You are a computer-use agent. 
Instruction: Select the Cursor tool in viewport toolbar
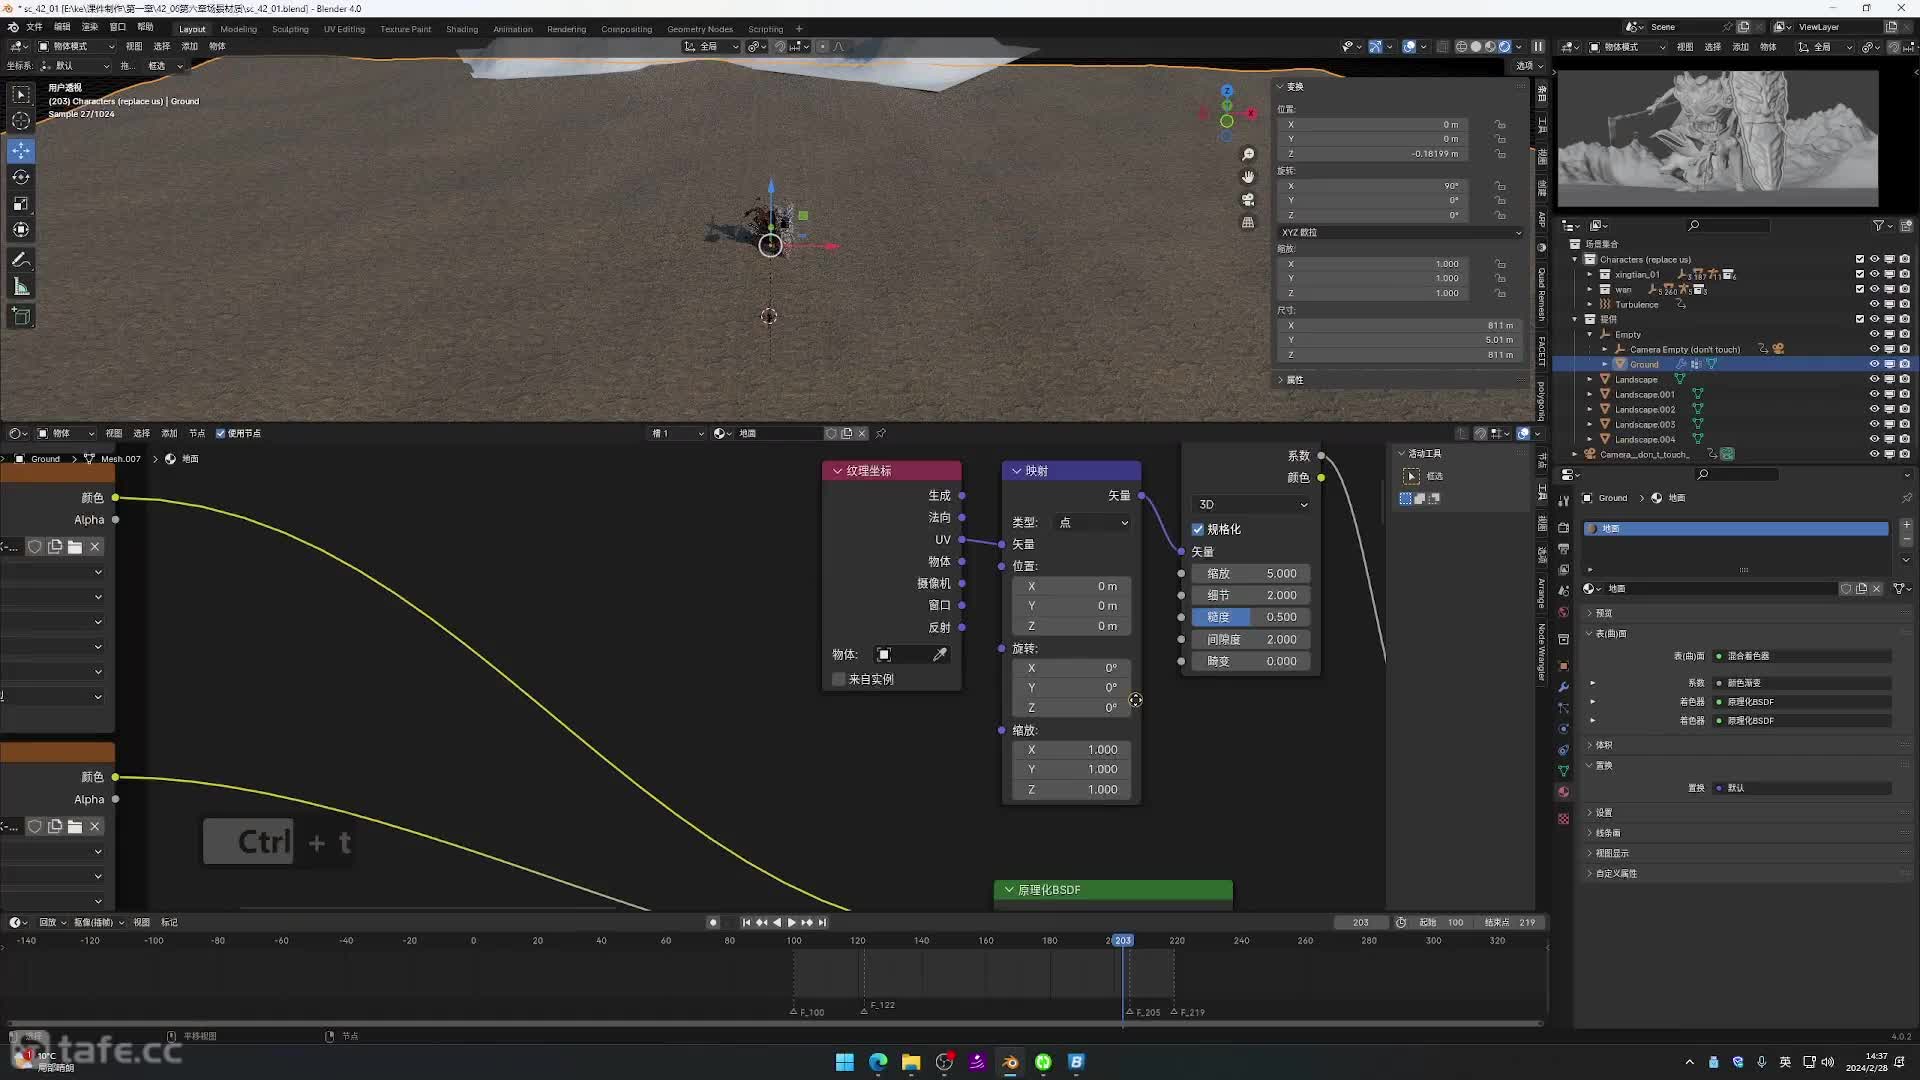[x=21, y=121]
